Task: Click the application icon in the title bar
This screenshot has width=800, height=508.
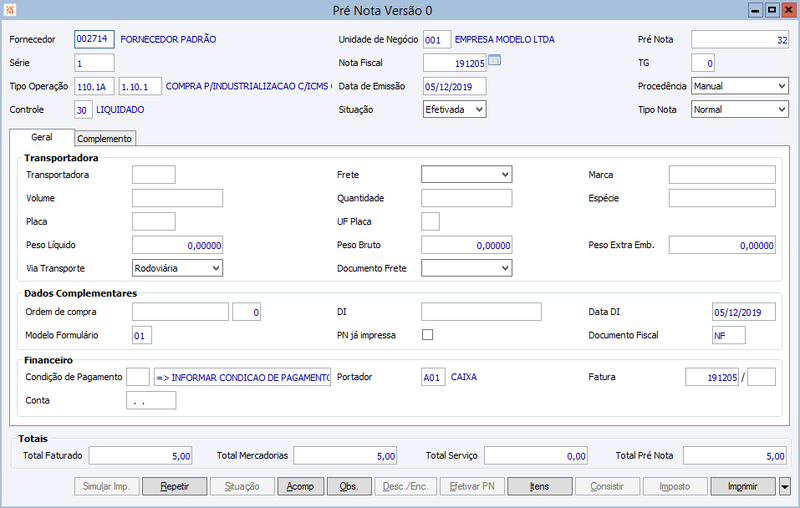Action: 10,10
